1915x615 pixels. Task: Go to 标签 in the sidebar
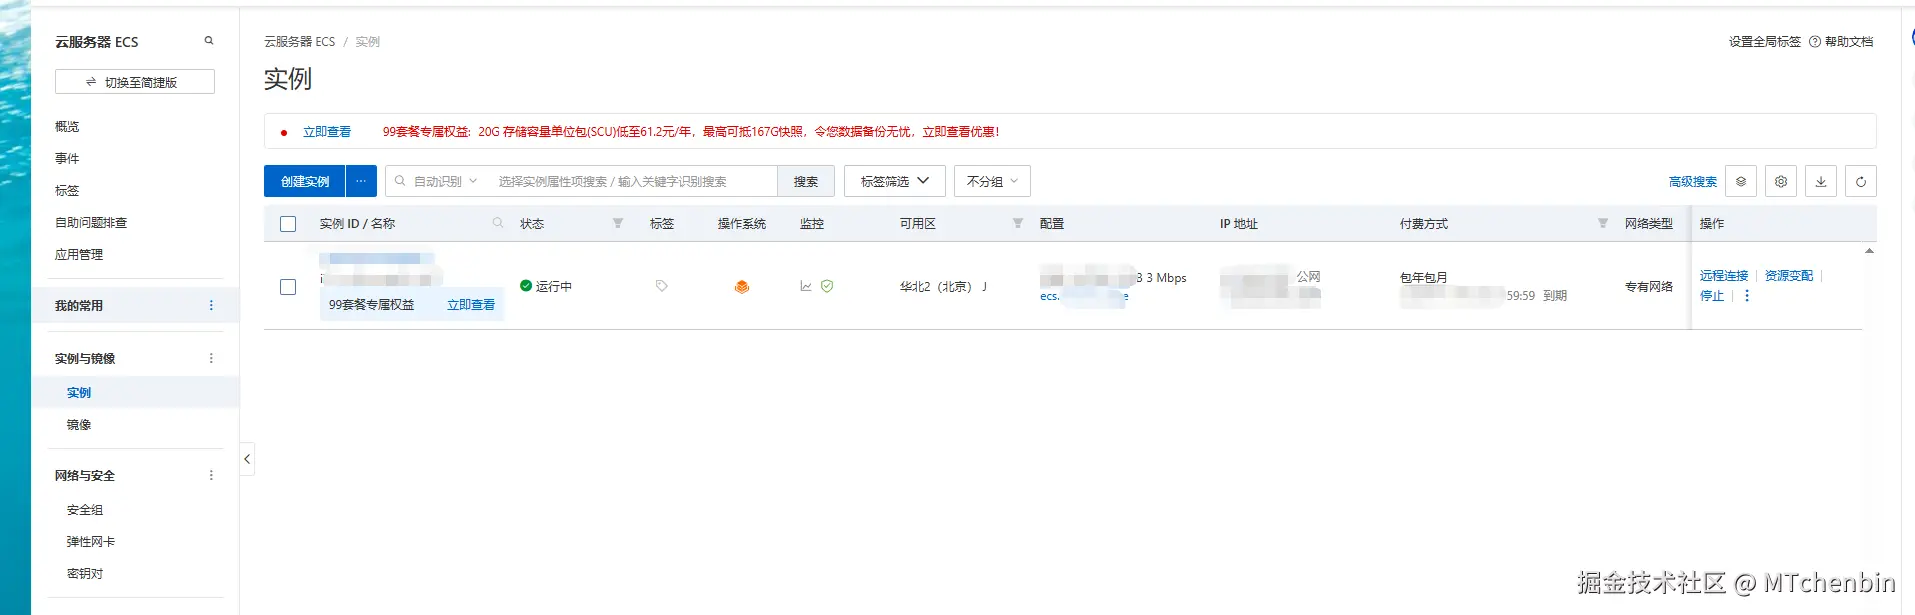click(x=67, y=191)
